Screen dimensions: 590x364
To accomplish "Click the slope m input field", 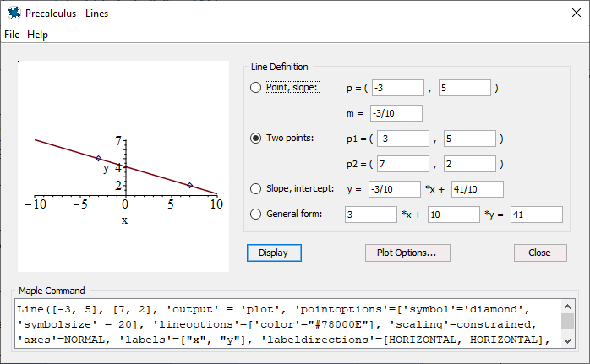I will click(396, 113).
